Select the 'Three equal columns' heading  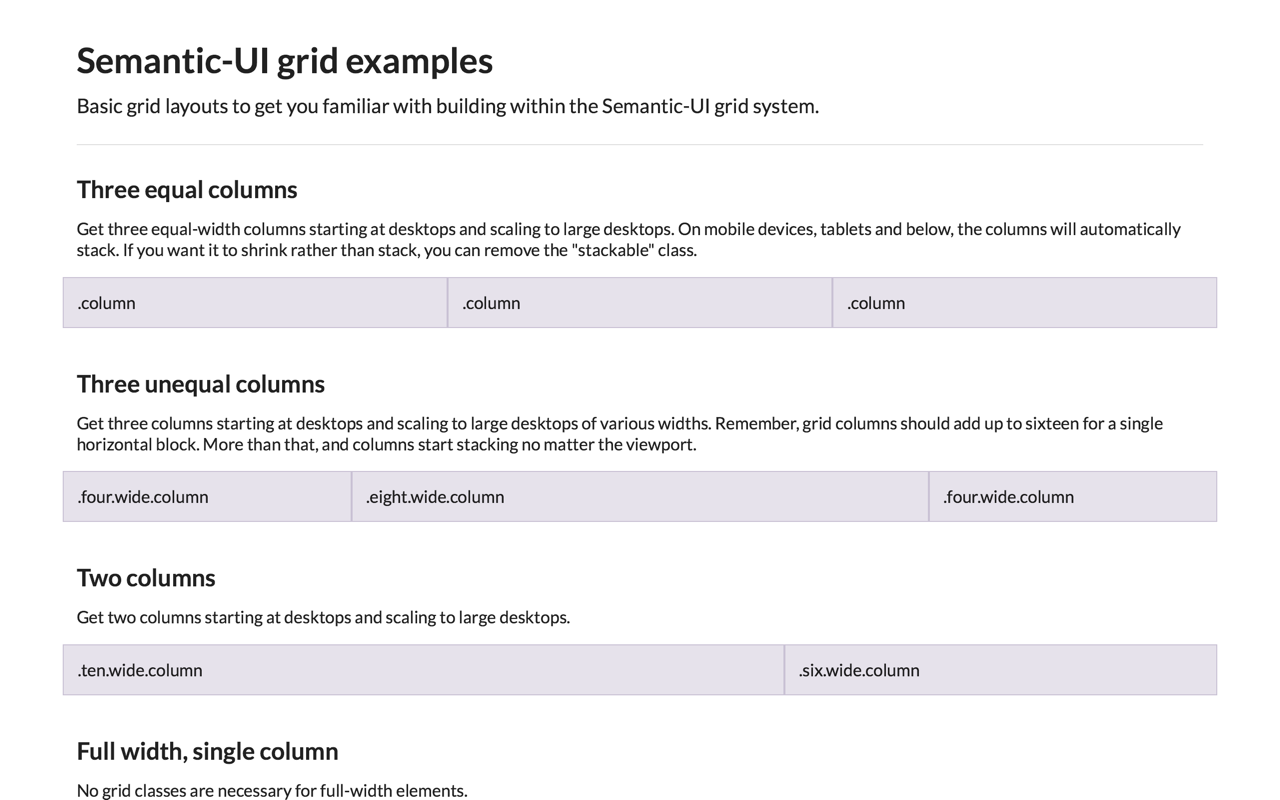[x=187, y=190]
